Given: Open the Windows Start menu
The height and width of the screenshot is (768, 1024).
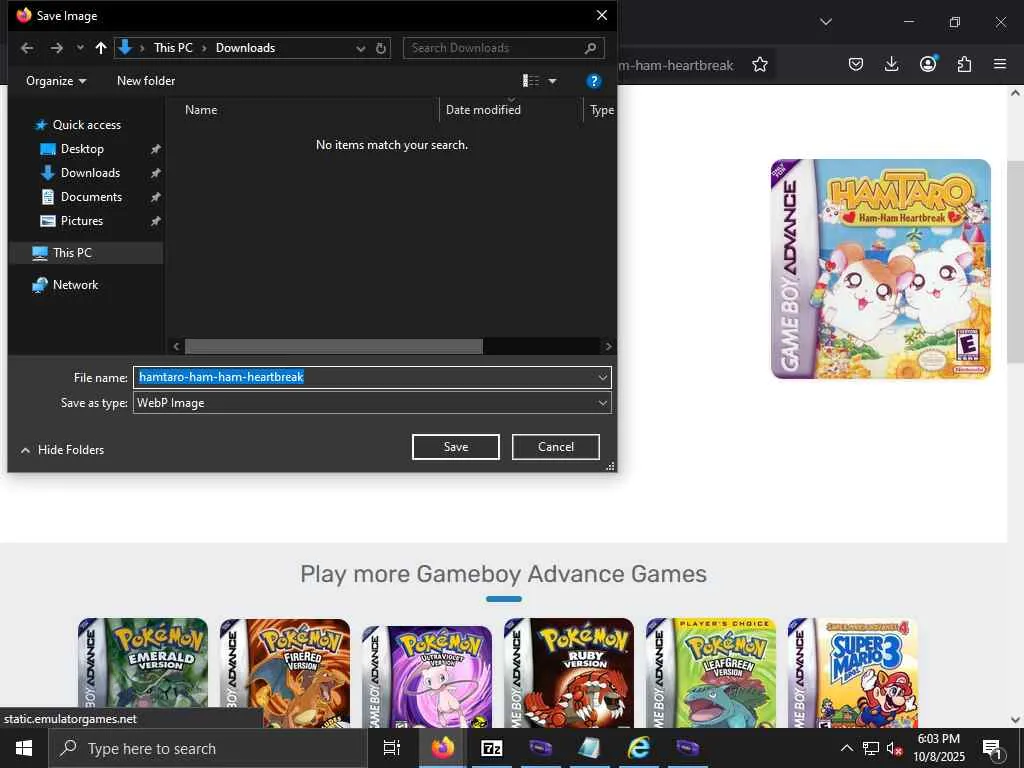Looking at the screenshot, I should [24, 748].
